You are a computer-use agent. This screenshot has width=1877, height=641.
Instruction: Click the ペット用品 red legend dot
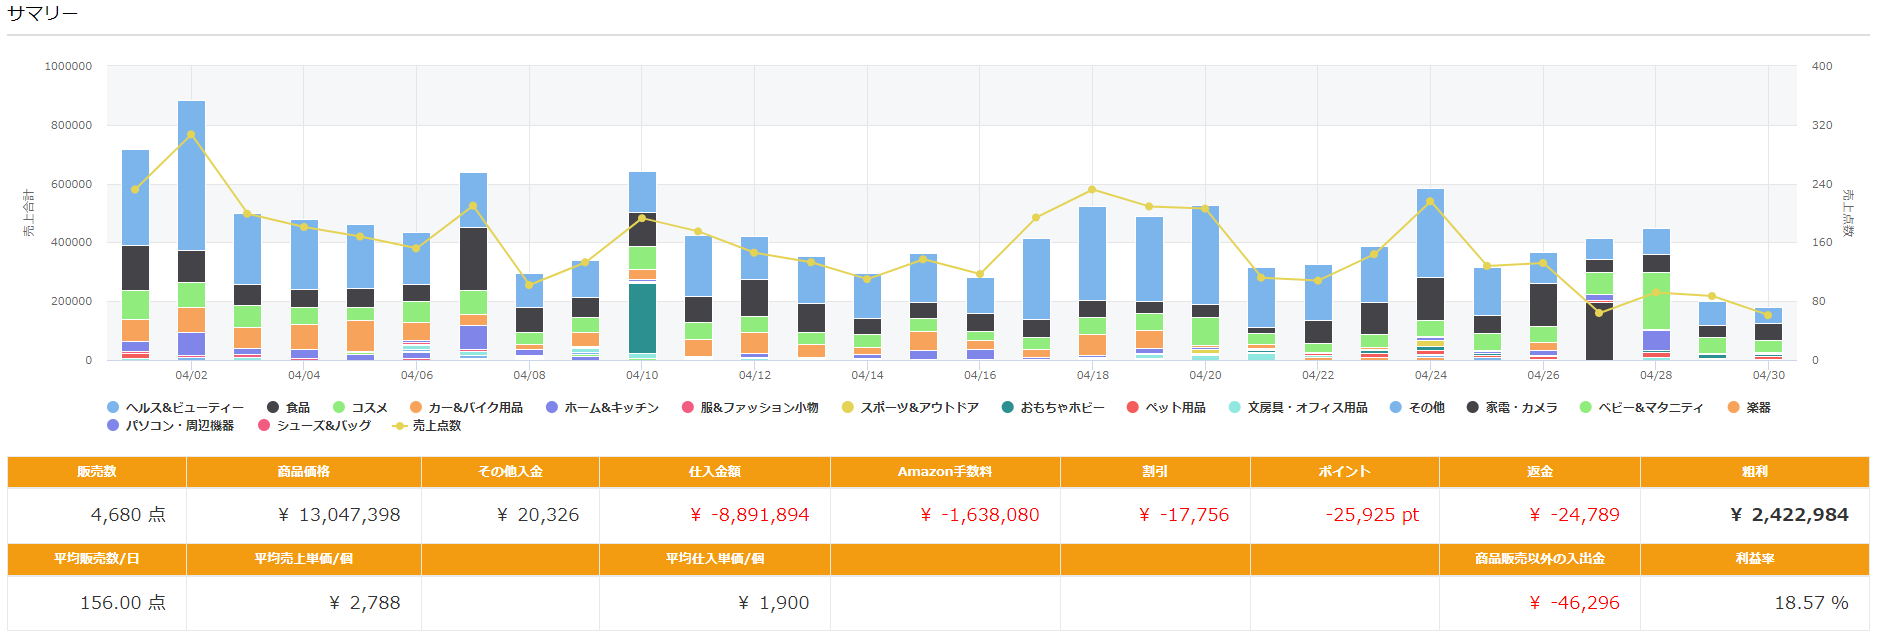coord(1133,408)
